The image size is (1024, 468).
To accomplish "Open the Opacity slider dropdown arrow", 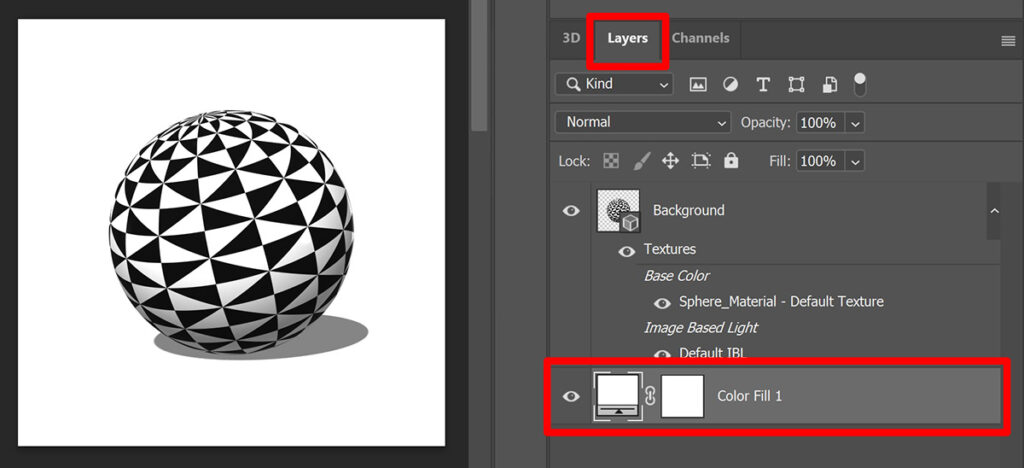I will [x=856, y=123].
